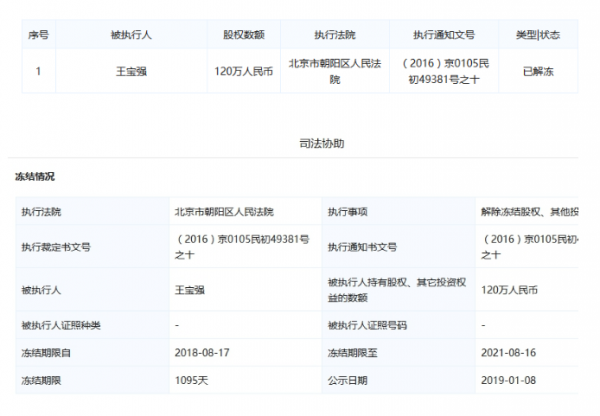Image resolution: width=600 pixels, height=416 pixels.
Task: Click the 被执行人证照种类 label
Action: coord(61,325)
